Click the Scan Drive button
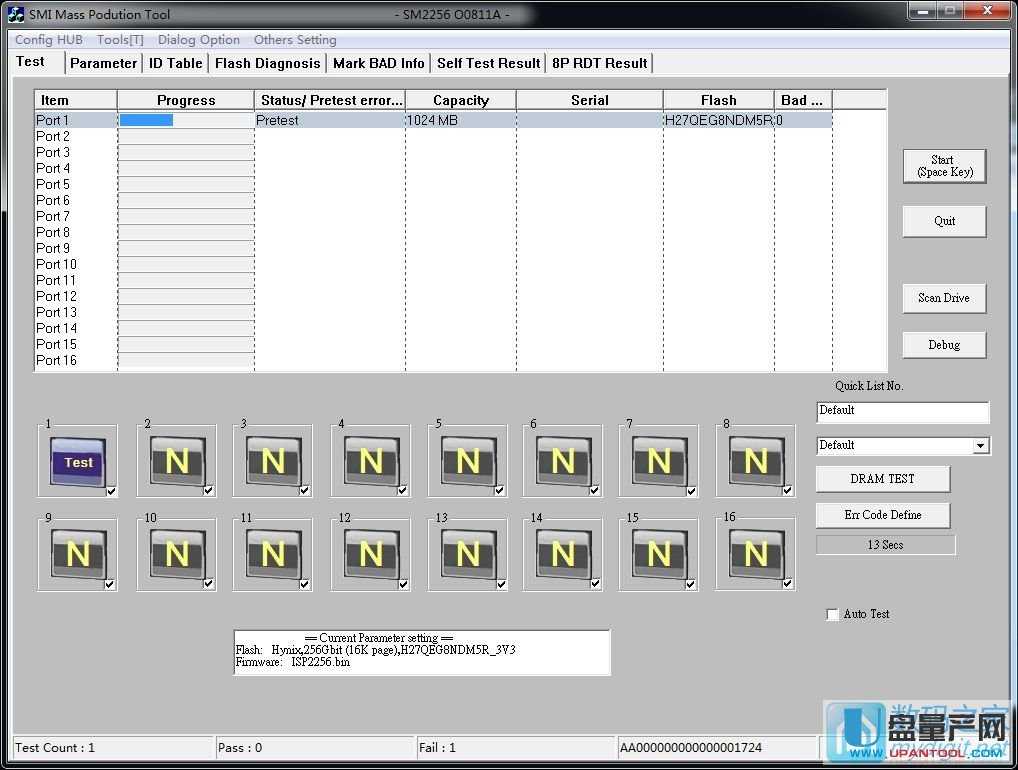This screenshot has height=770, width=1018. 943,298
